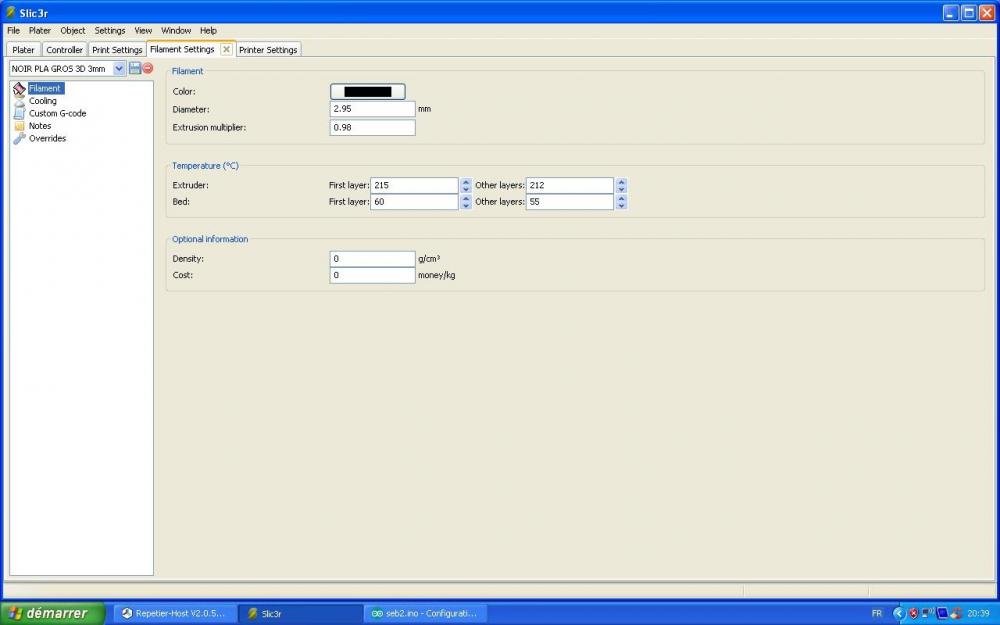
Task: Edit Extruder first layer temperature
Action: (414, 186)
